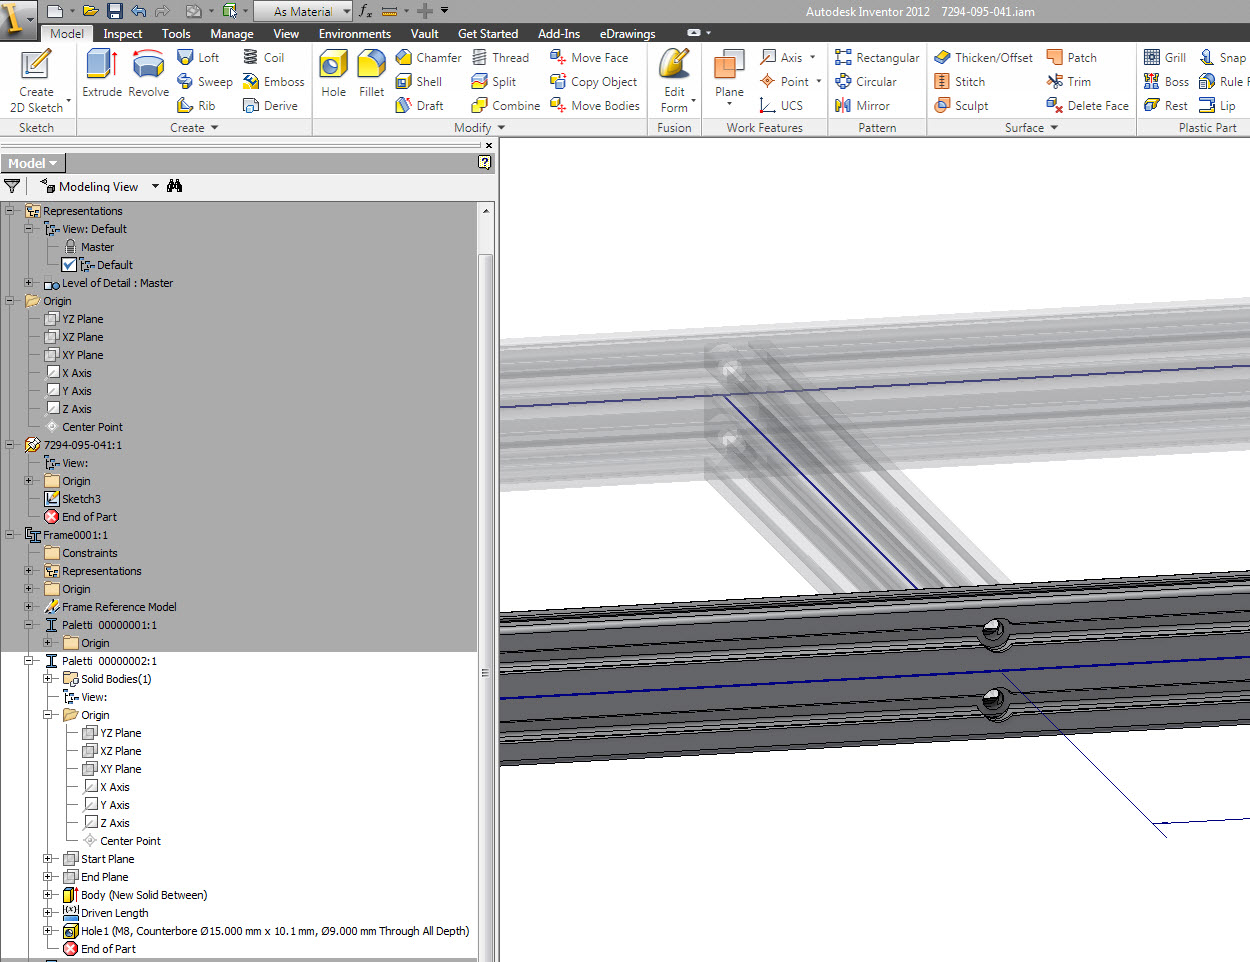Viewport: 1250px width, 962px height.
Task: Select the Thread tool
Action: point(500,57)
